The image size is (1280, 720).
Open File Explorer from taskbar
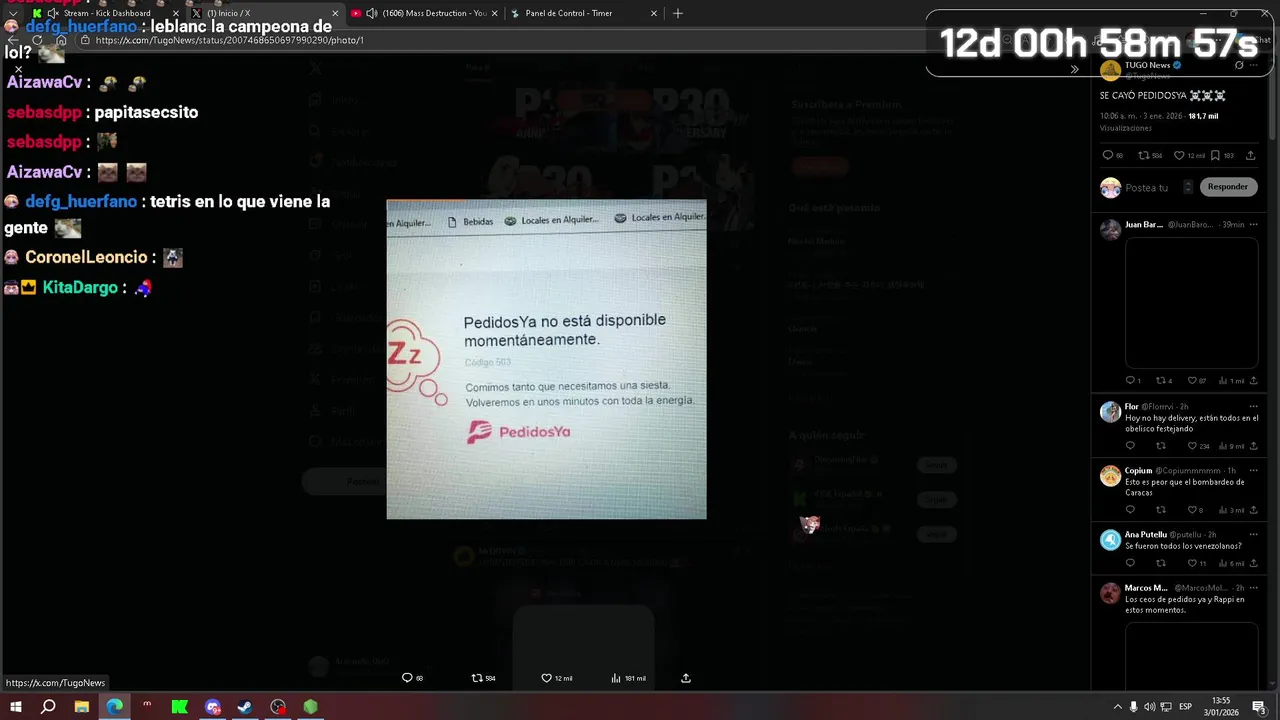[x=82, y=707]
